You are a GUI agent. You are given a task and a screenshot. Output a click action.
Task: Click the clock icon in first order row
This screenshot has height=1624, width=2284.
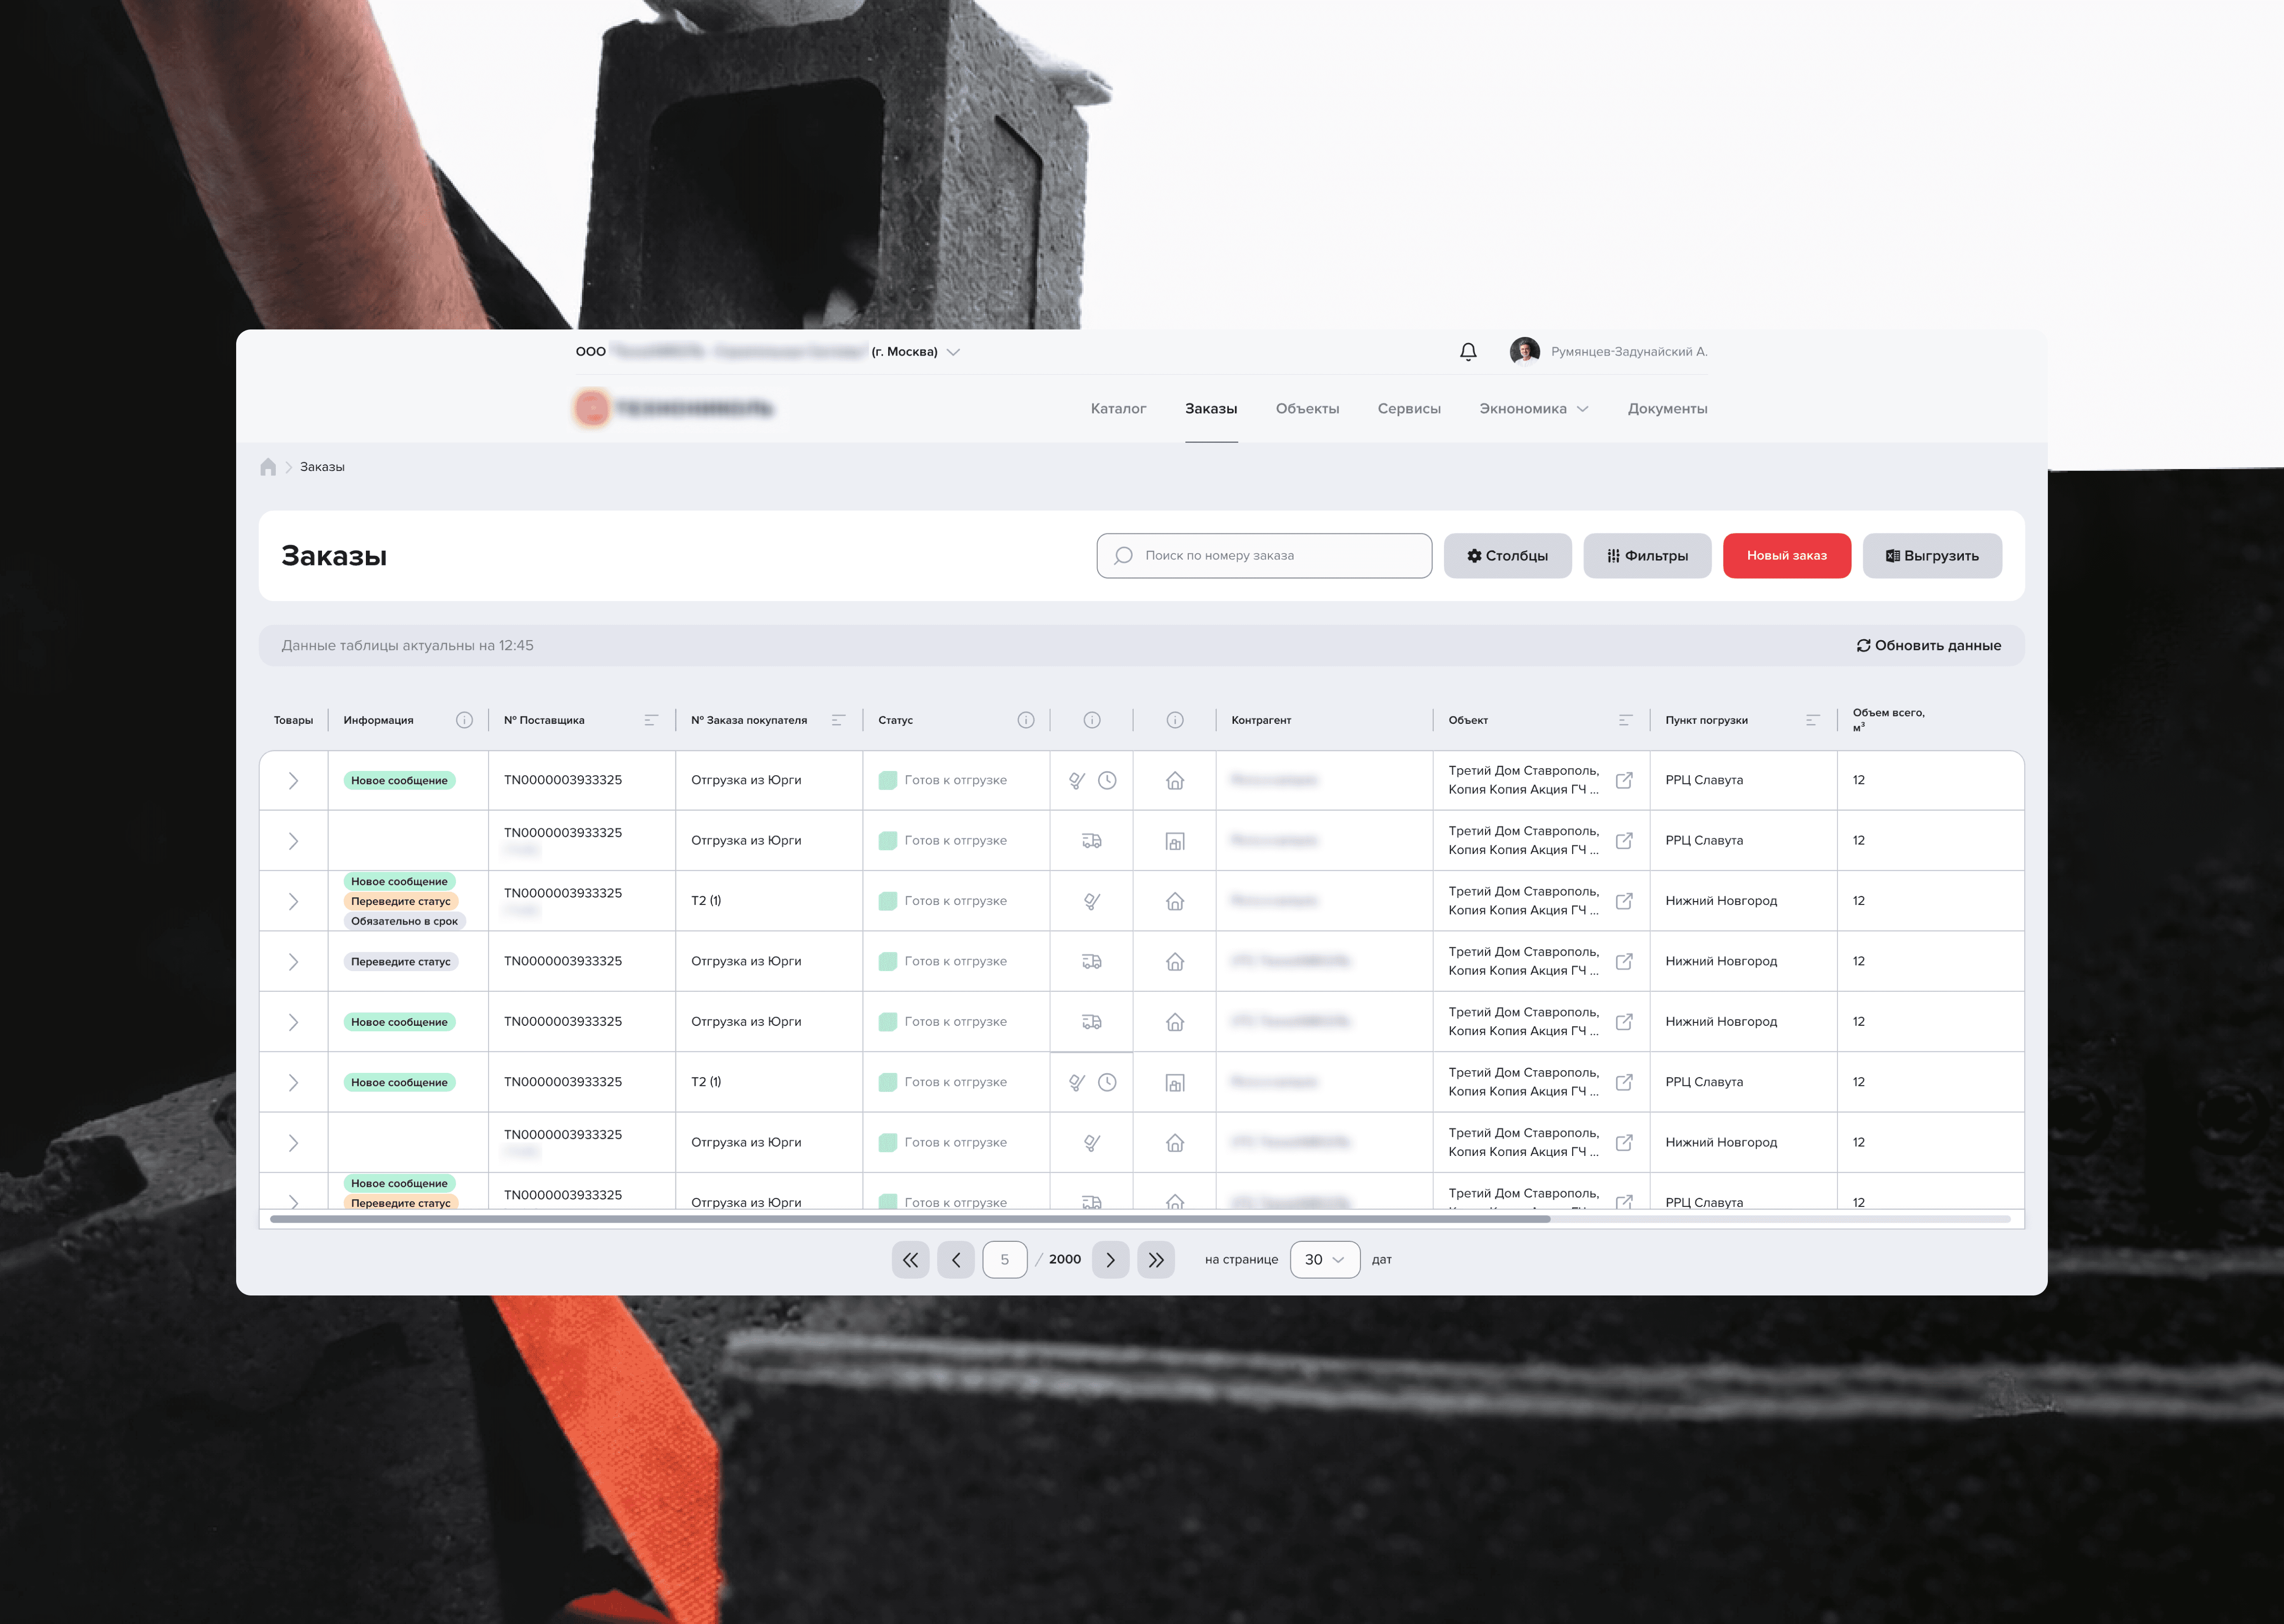pos(1107,780)
